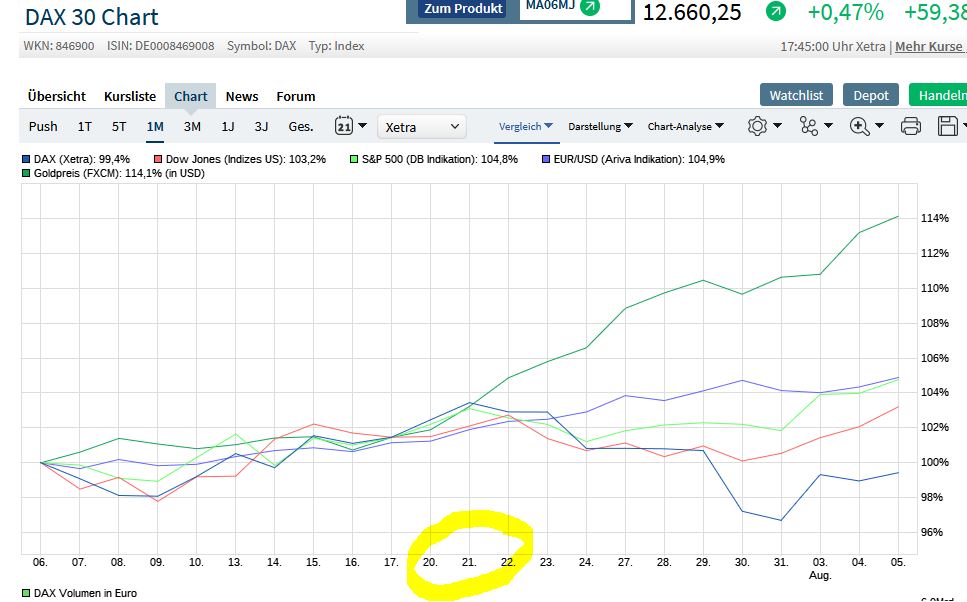Save the chart via floppy disk icon

948,126
